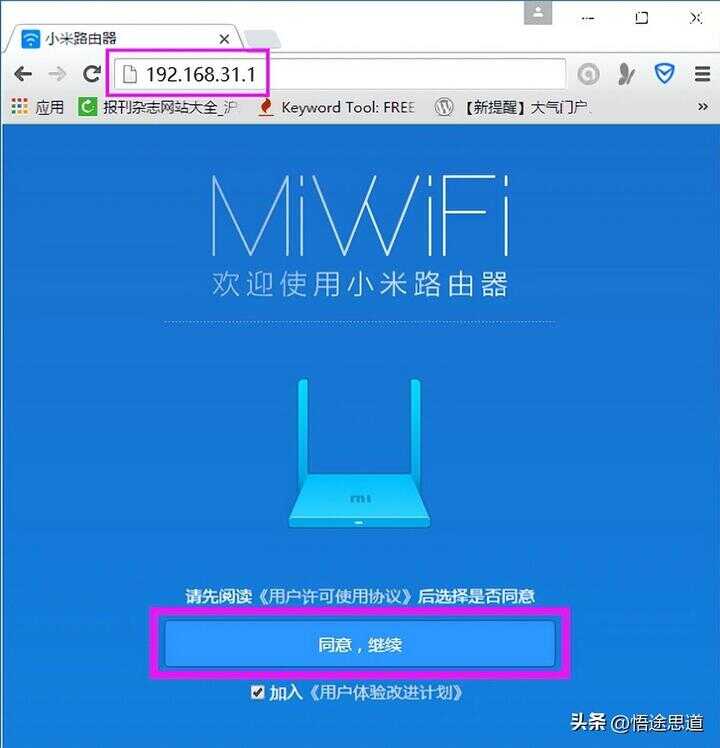720x748 pixels.
Task: Click the gray circular extension icon
Action: click(588, 74)
